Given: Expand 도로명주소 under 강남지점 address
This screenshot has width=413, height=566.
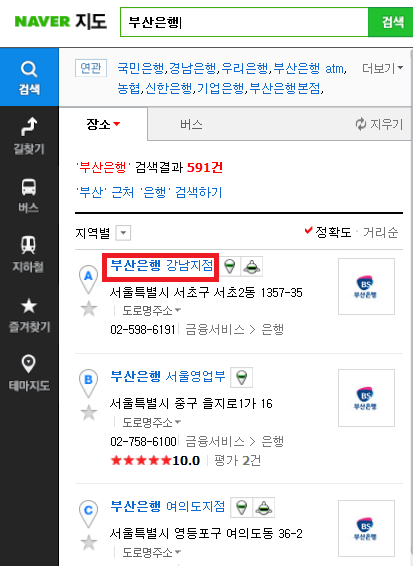Looking at the screenshot, I should [152, 310].
